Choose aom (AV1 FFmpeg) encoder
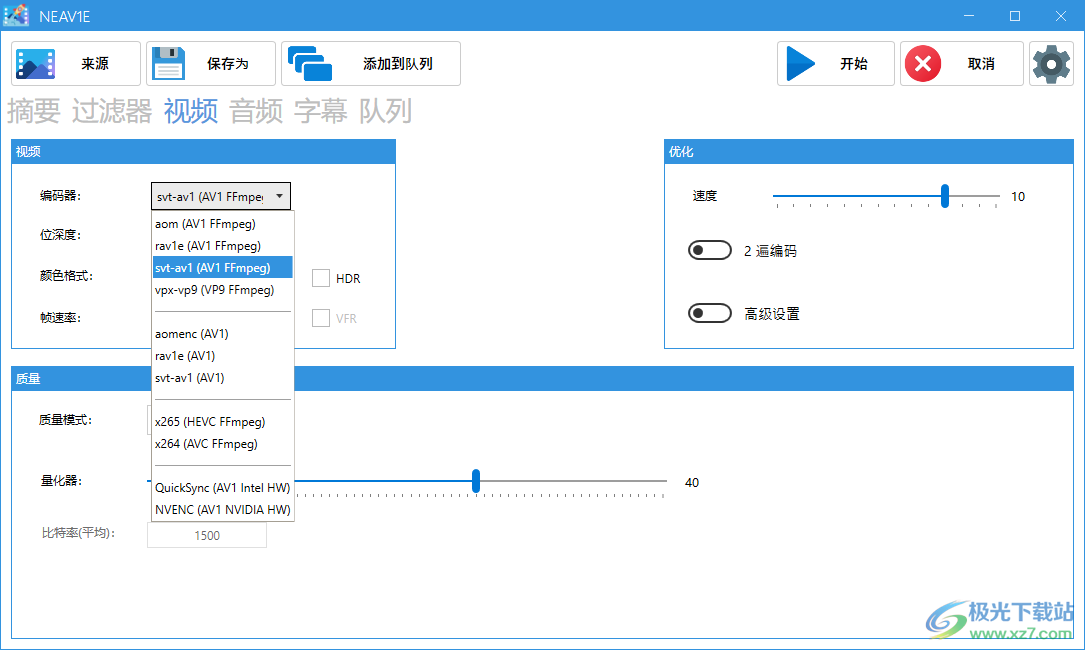Screen dimensions: 1085x650 tap(222, 224)
